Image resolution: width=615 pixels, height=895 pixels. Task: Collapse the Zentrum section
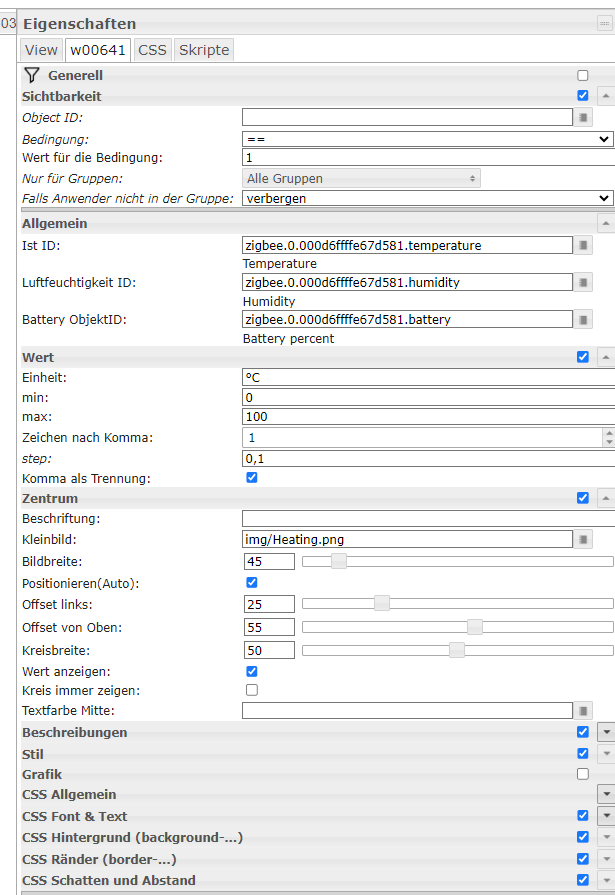point(606,498)
